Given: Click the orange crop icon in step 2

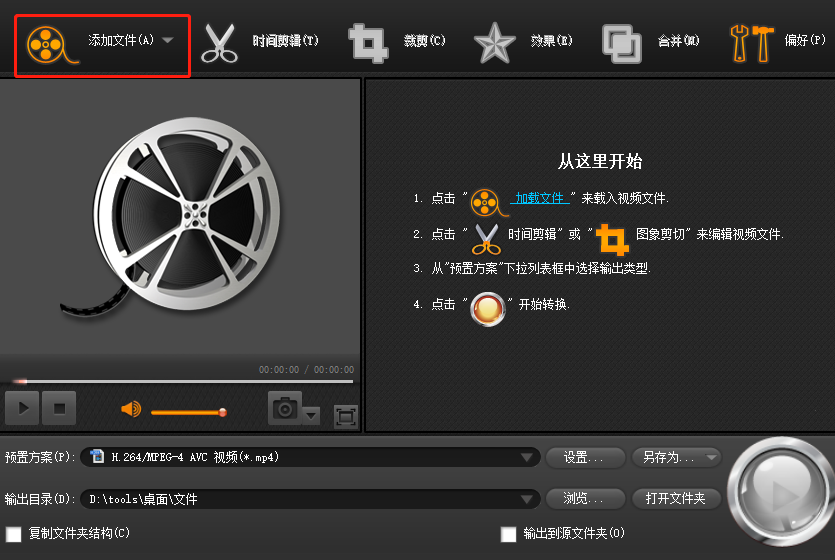Looking at the screenshot, I should [x=612, y=239].
